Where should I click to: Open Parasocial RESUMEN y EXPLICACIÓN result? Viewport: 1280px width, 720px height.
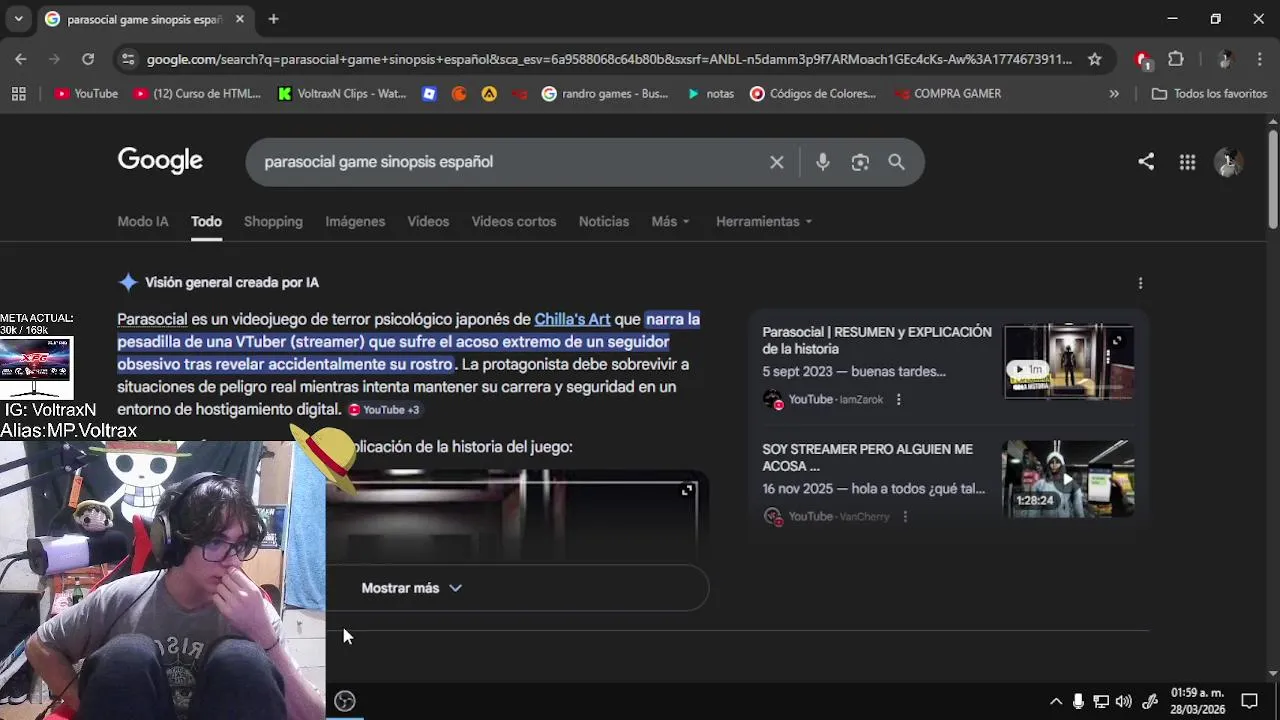point(877,341)
